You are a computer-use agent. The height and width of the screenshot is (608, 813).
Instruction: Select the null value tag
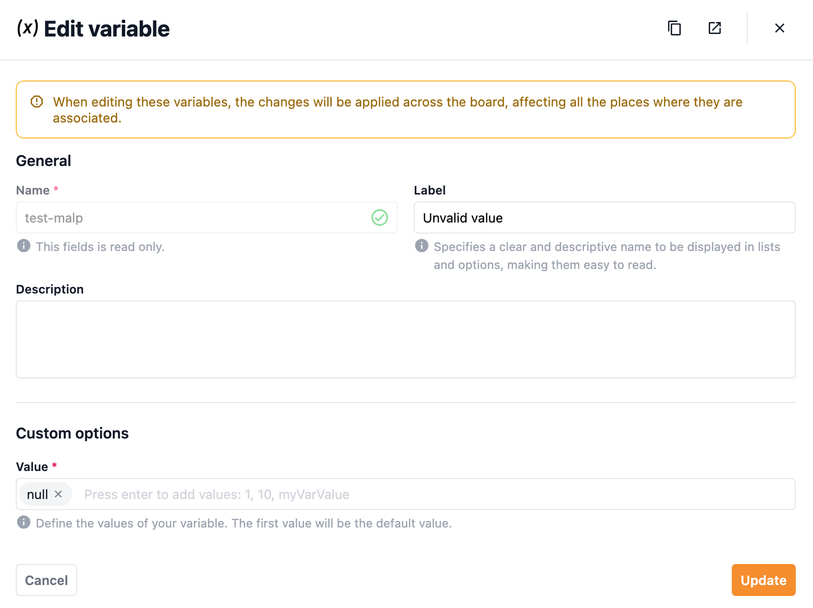point(37,494)
